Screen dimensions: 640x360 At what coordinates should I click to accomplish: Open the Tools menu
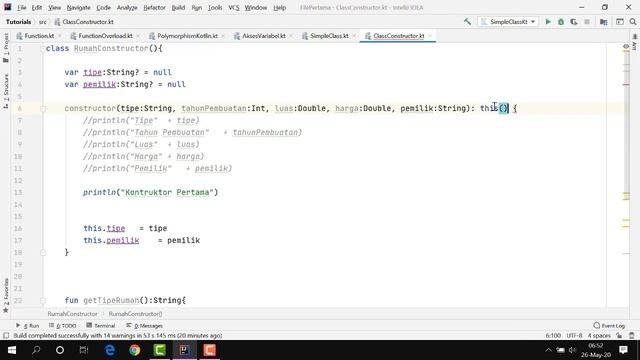click(x=215, y=7)
